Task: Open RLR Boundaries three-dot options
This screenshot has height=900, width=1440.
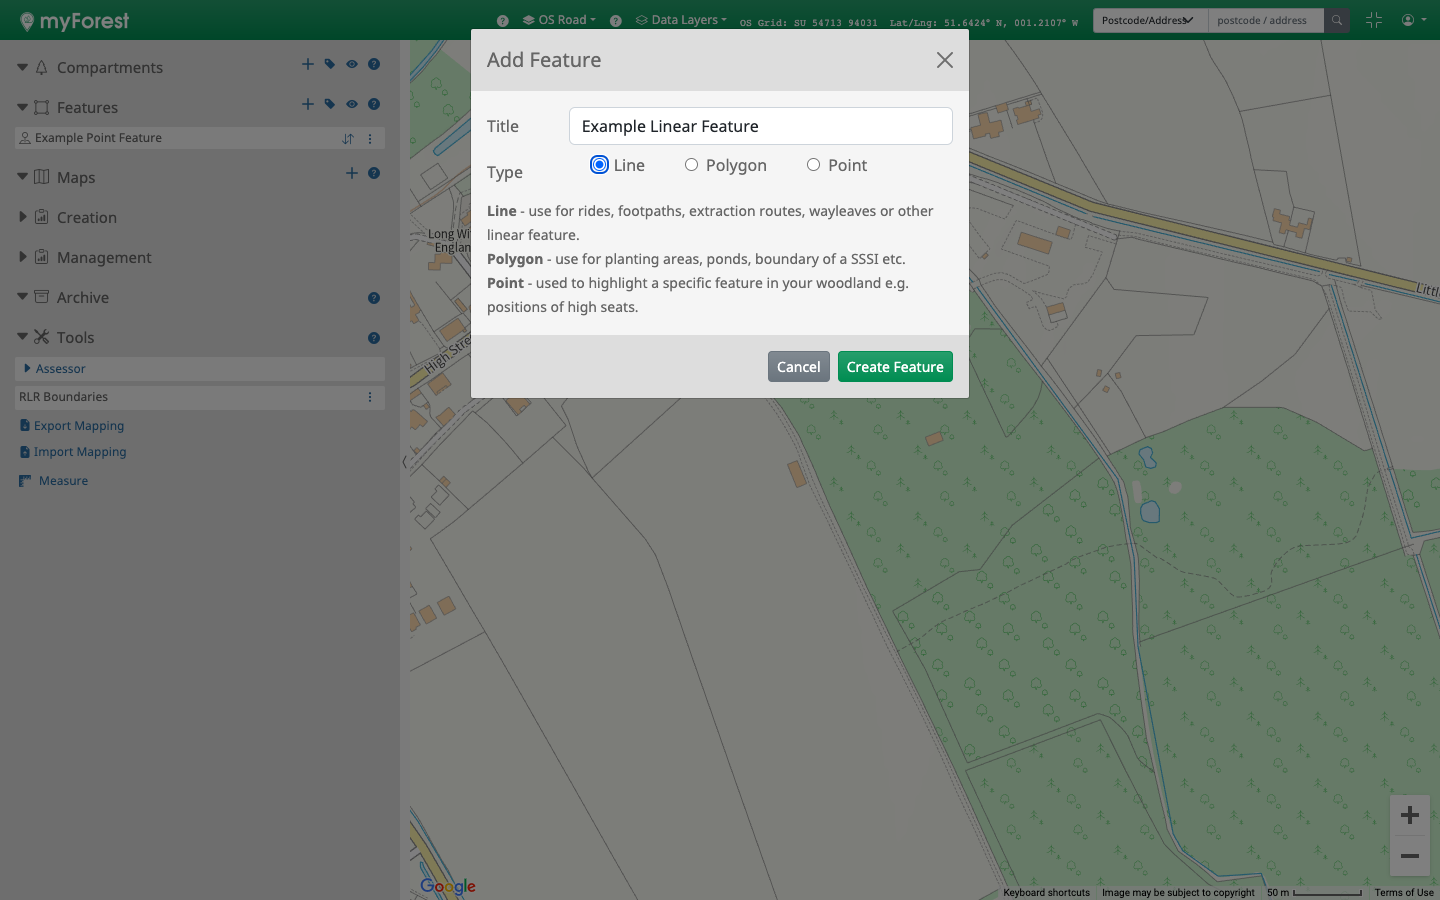Action: pos(370,397)
